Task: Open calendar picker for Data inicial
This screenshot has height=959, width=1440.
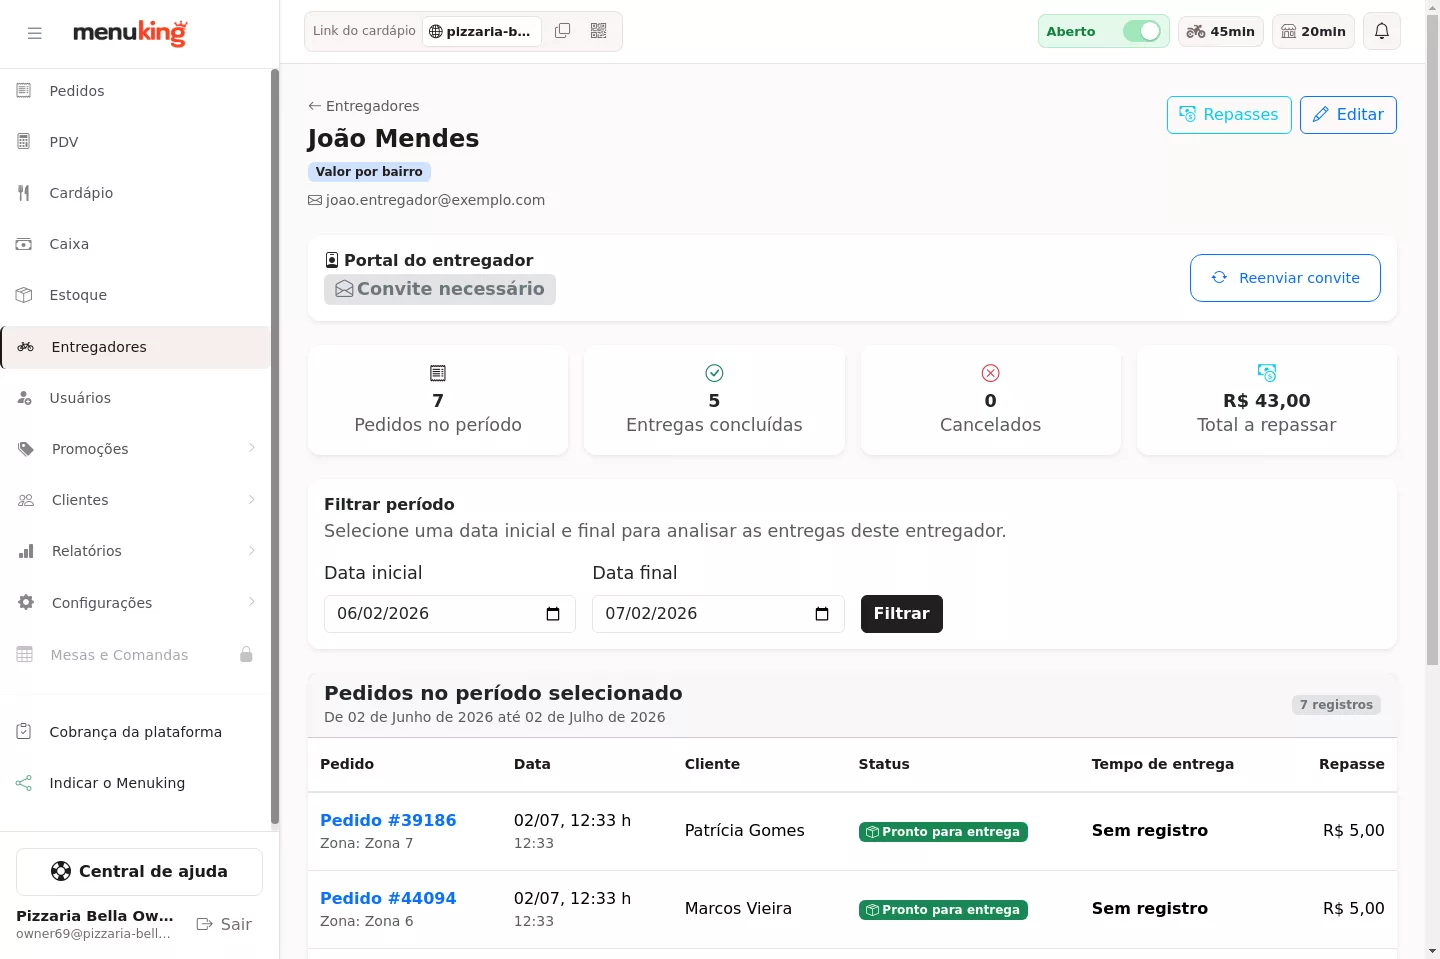Action: click(x=553, y=614)
